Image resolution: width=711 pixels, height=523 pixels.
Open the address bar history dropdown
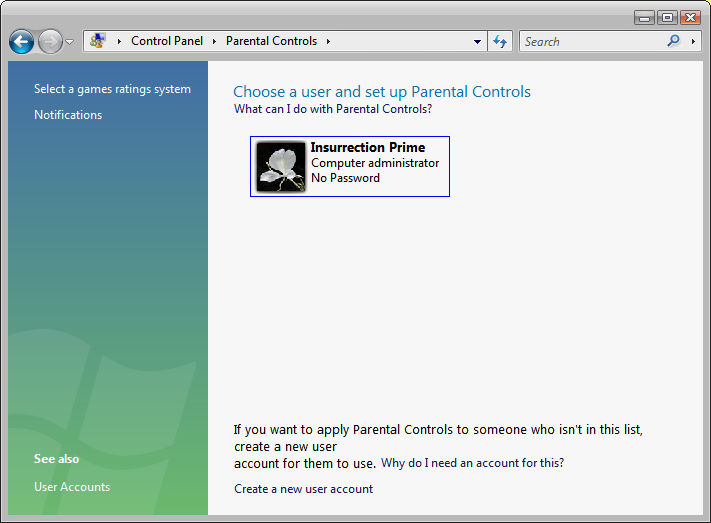coord(477,42)
